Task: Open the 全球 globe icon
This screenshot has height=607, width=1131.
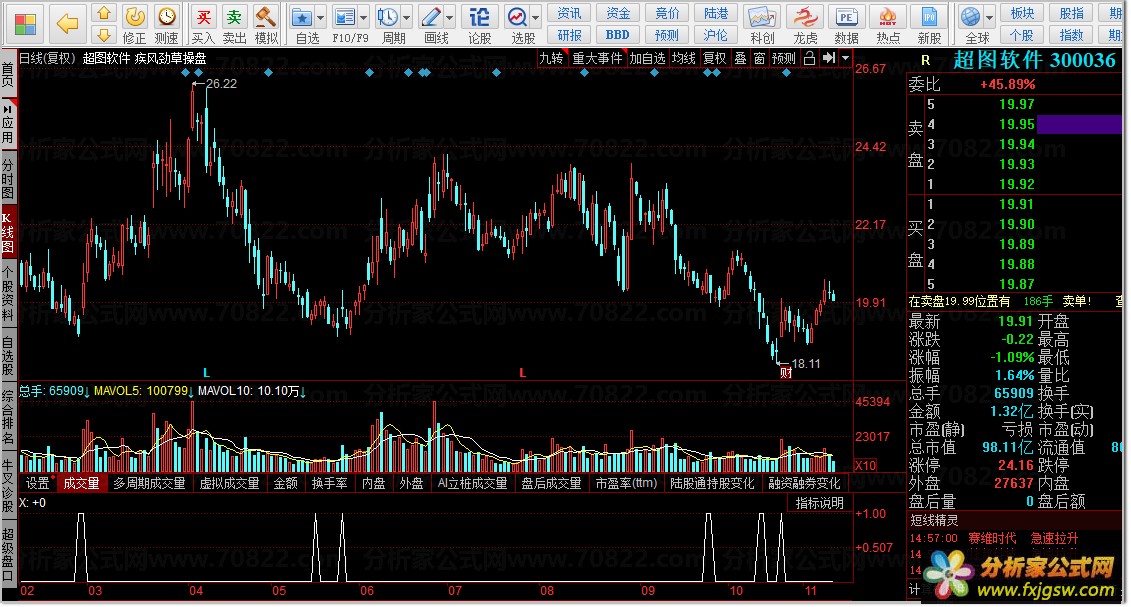Action: [971, 17]
